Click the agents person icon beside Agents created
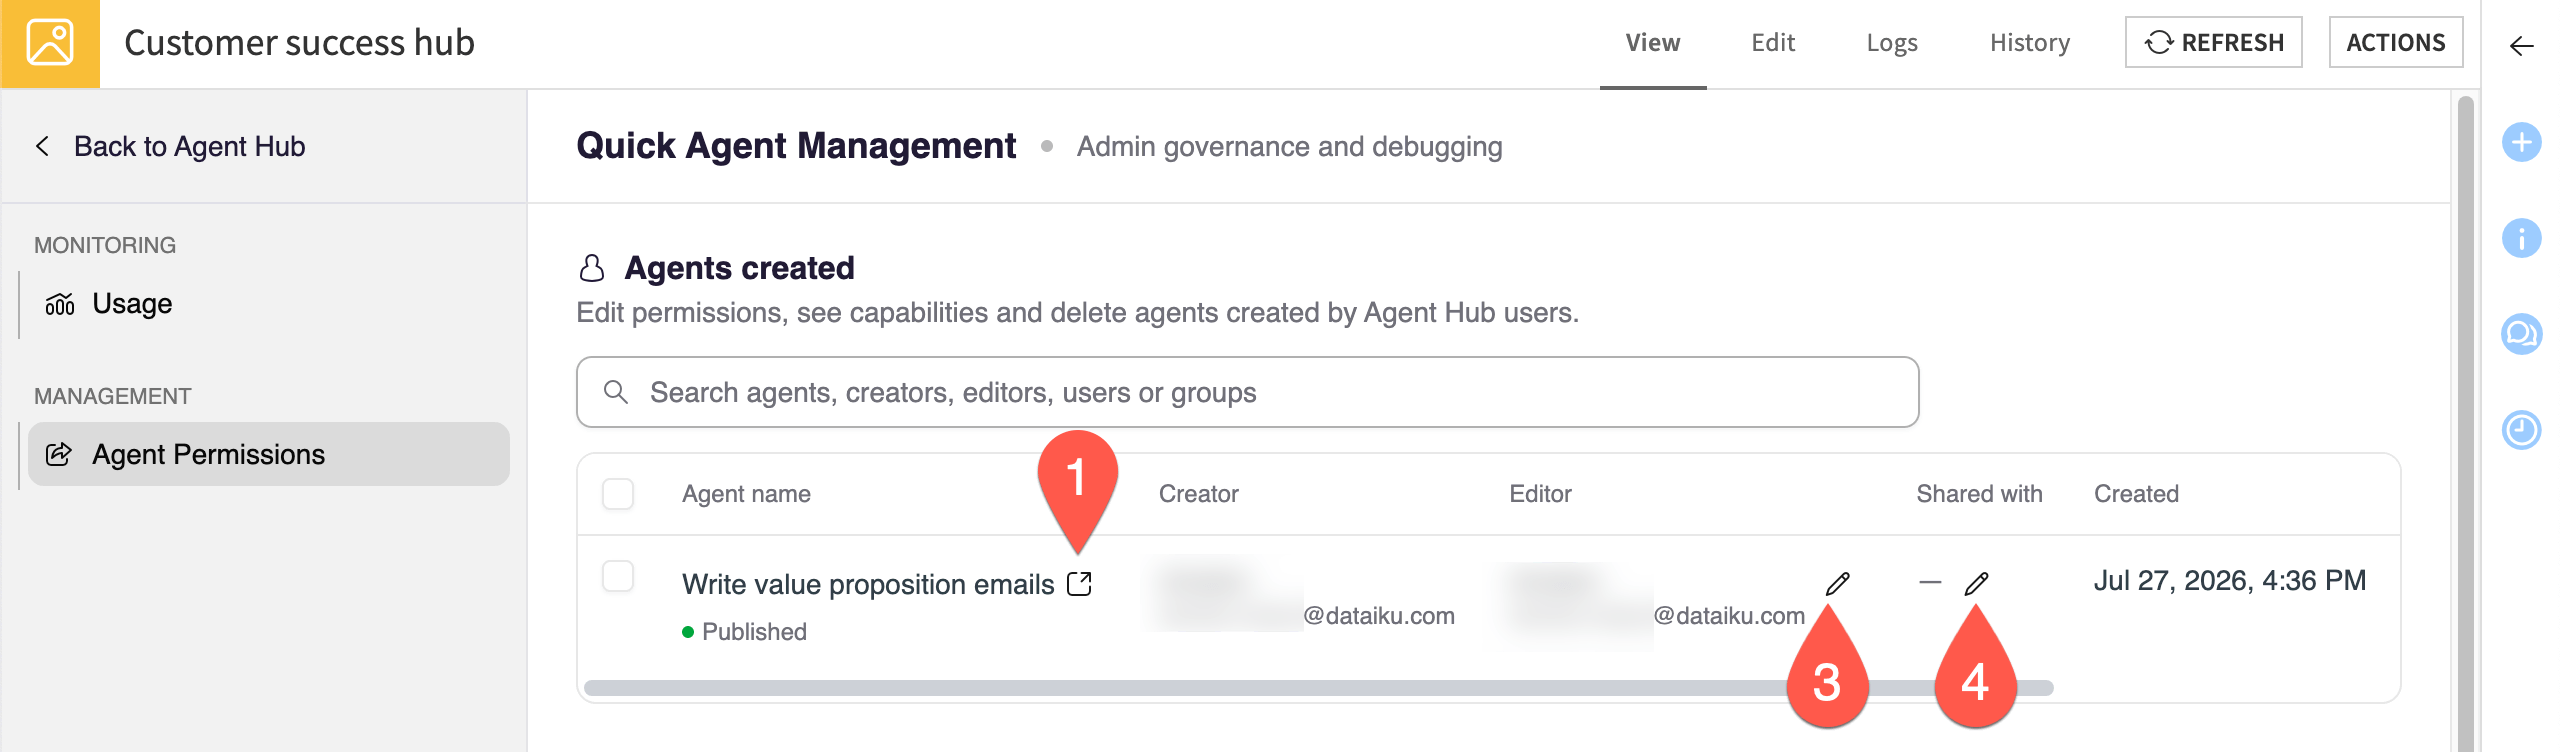Screen dimensions: 2560x752 592,268
